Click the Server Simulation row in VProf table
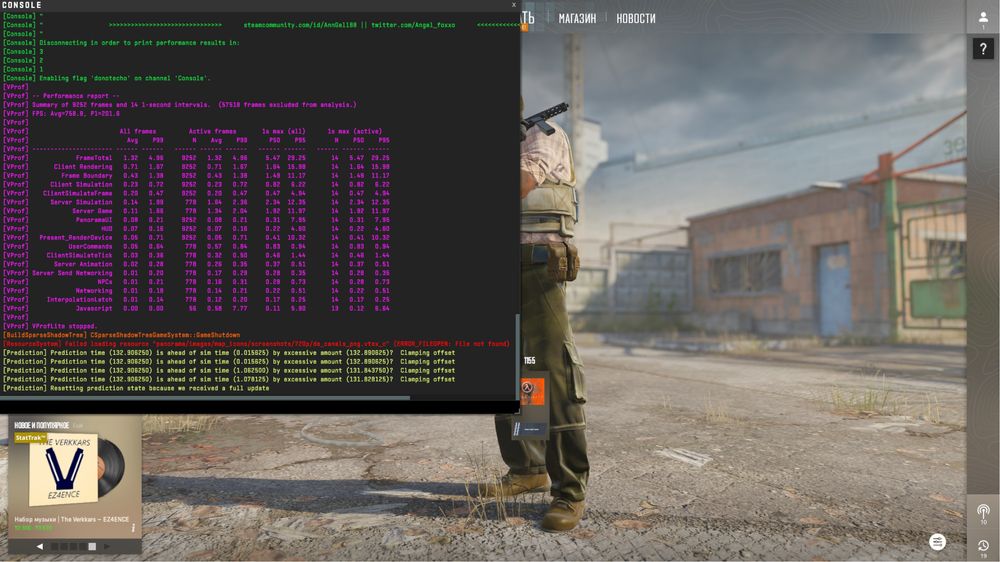Viewport: 1000px width, 562px height. tap(196, 202)
